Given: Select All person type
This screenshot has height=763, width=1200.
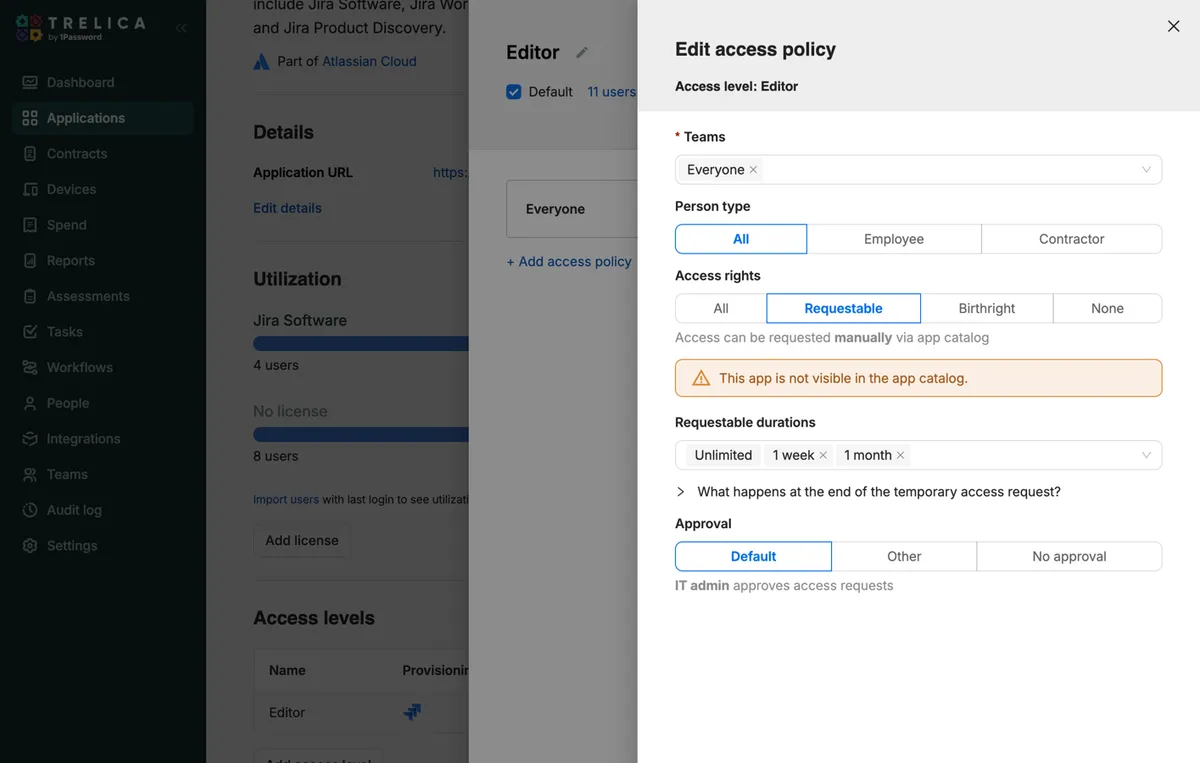Looking at the screenshot, I should click(x=741, y=239).
